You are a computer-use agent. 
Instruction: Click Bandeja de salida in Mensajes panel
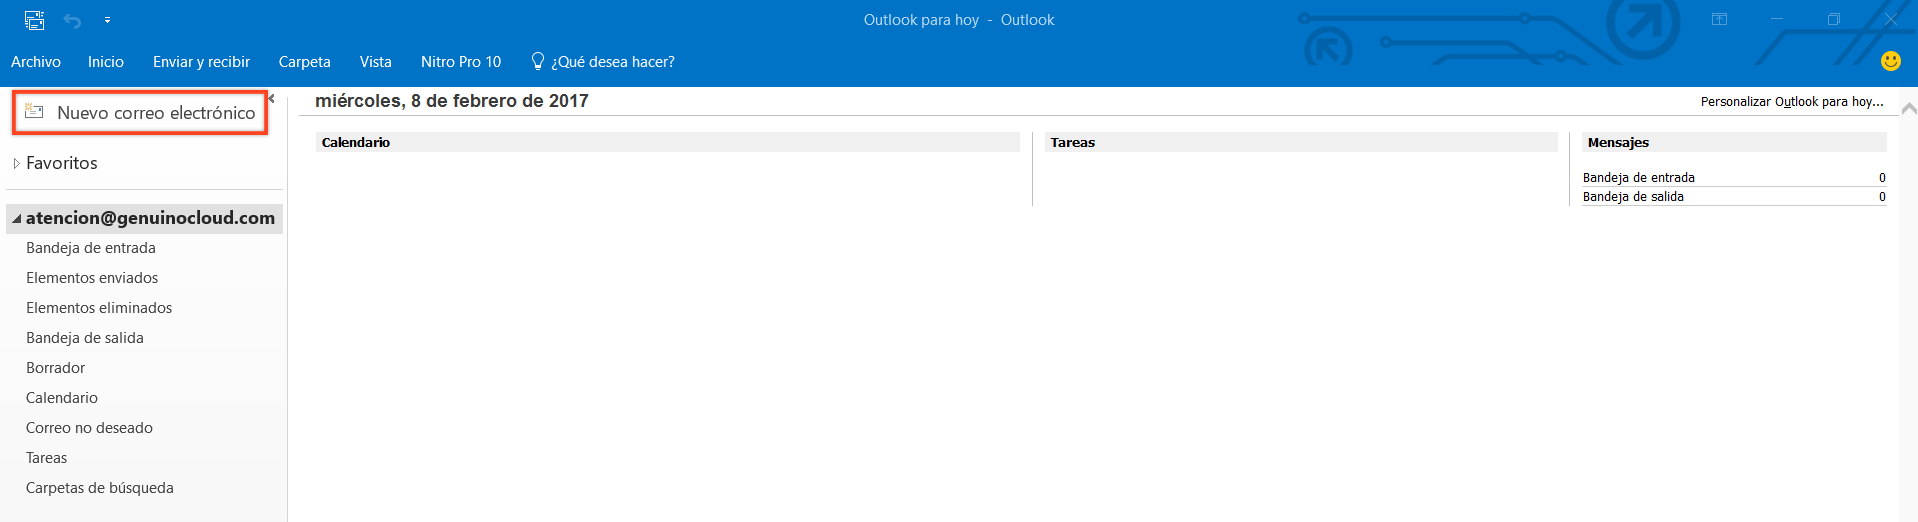click(1633, 196)
